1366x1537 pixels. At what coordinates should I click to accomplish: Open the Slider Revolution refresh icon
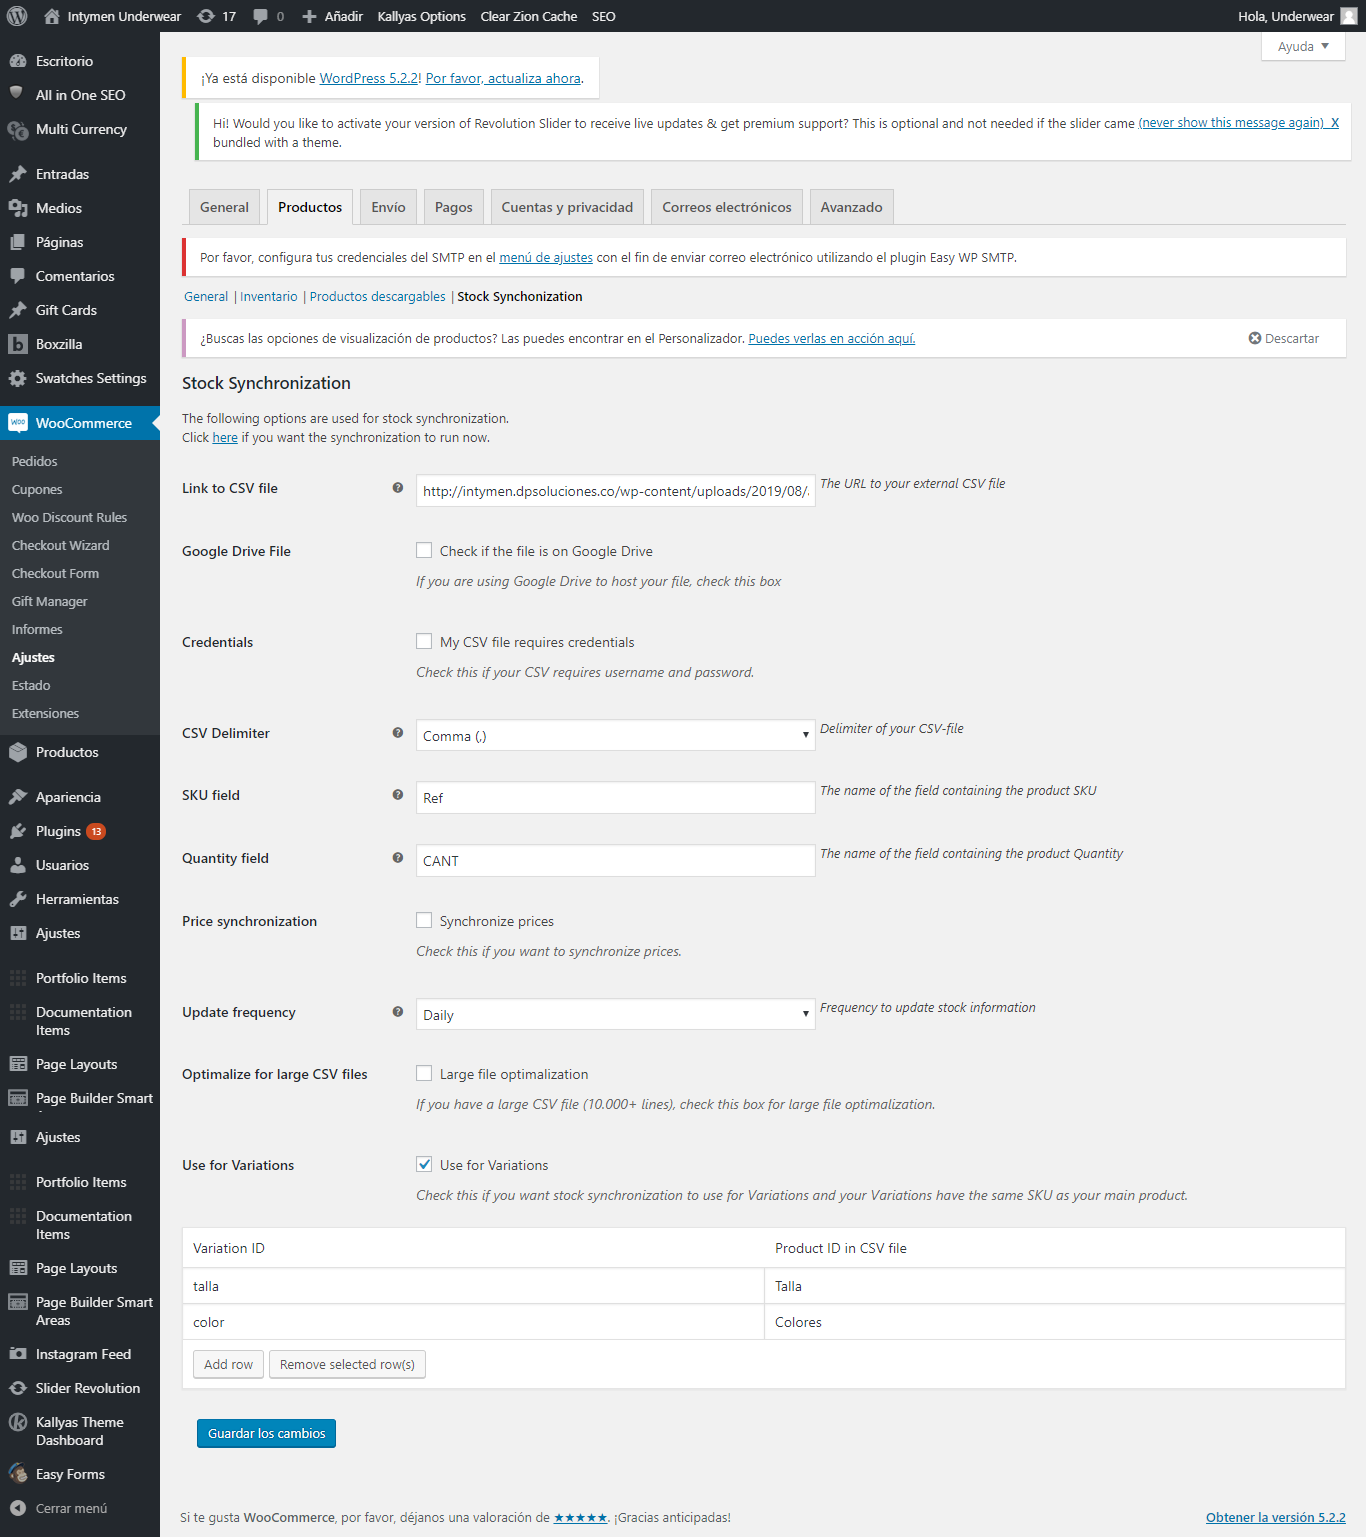(x=18, y=1388)
